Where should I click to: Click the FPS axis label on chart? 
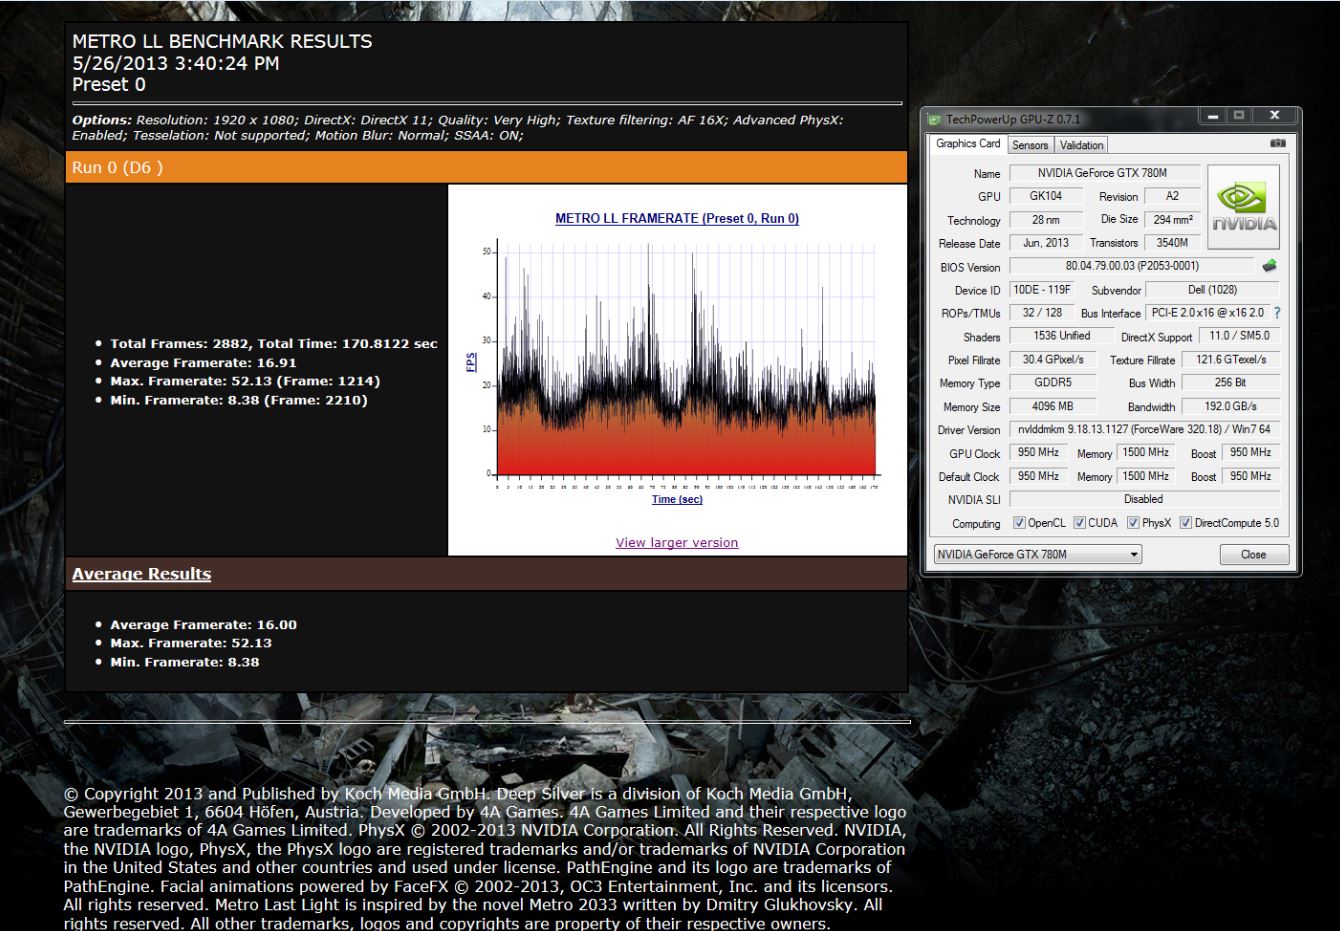471,362
